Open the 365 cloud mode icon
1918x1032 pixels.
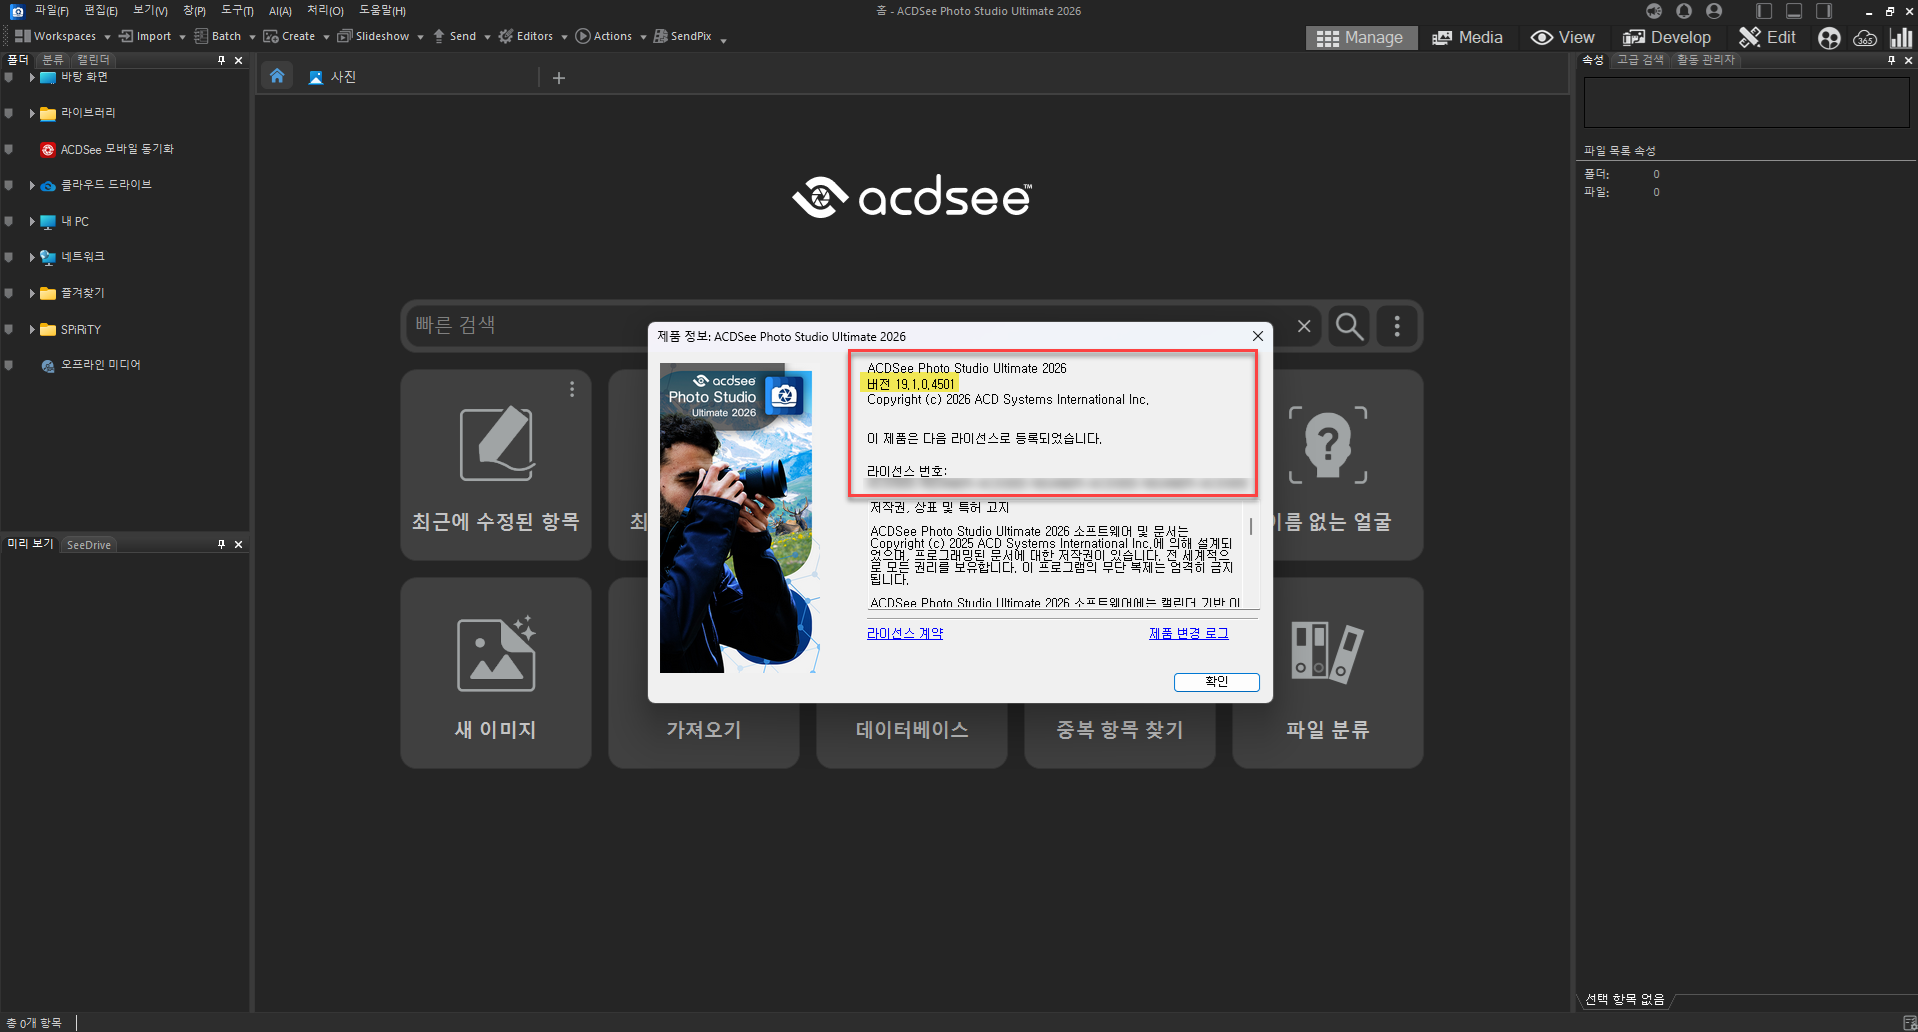click(1865, 38)
